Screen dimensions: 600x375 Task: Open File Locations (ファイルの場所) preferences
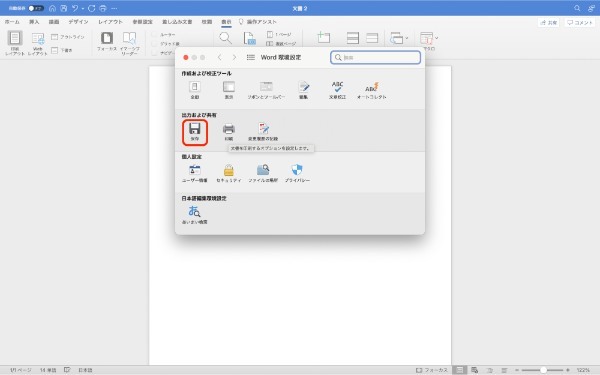point(263,173)
